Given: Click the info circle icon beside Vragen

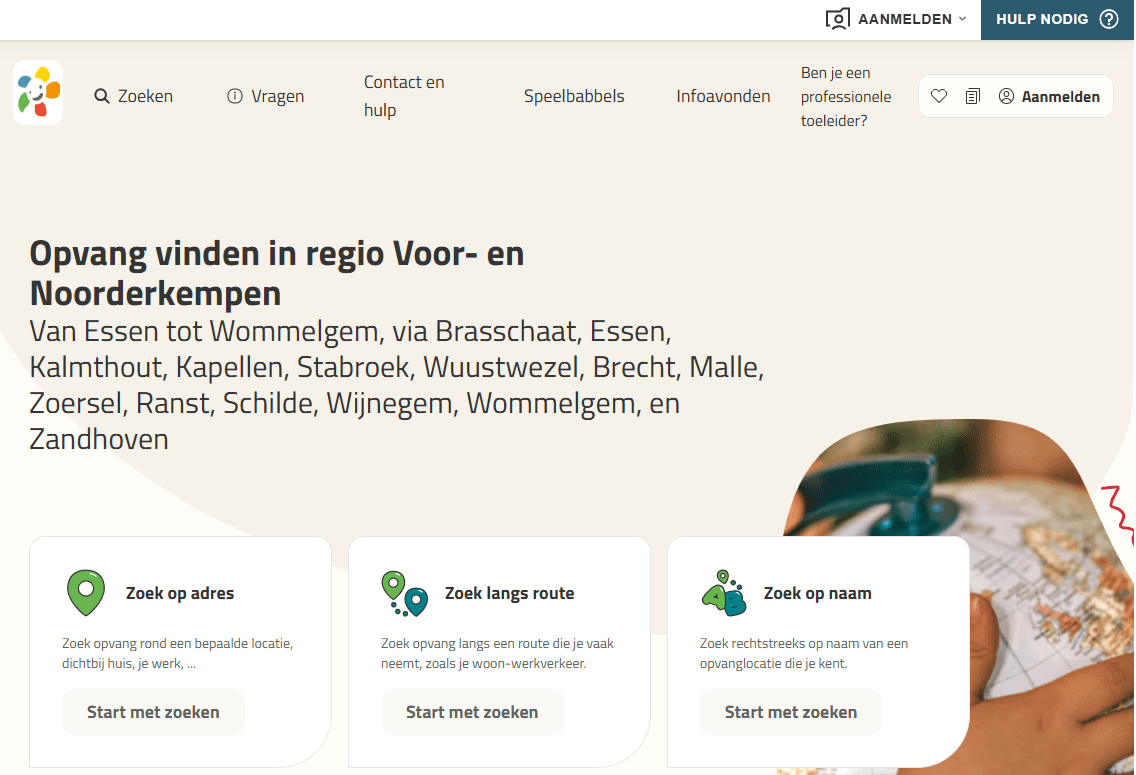Looking at the screenshot, I should [x=235, y=96].
